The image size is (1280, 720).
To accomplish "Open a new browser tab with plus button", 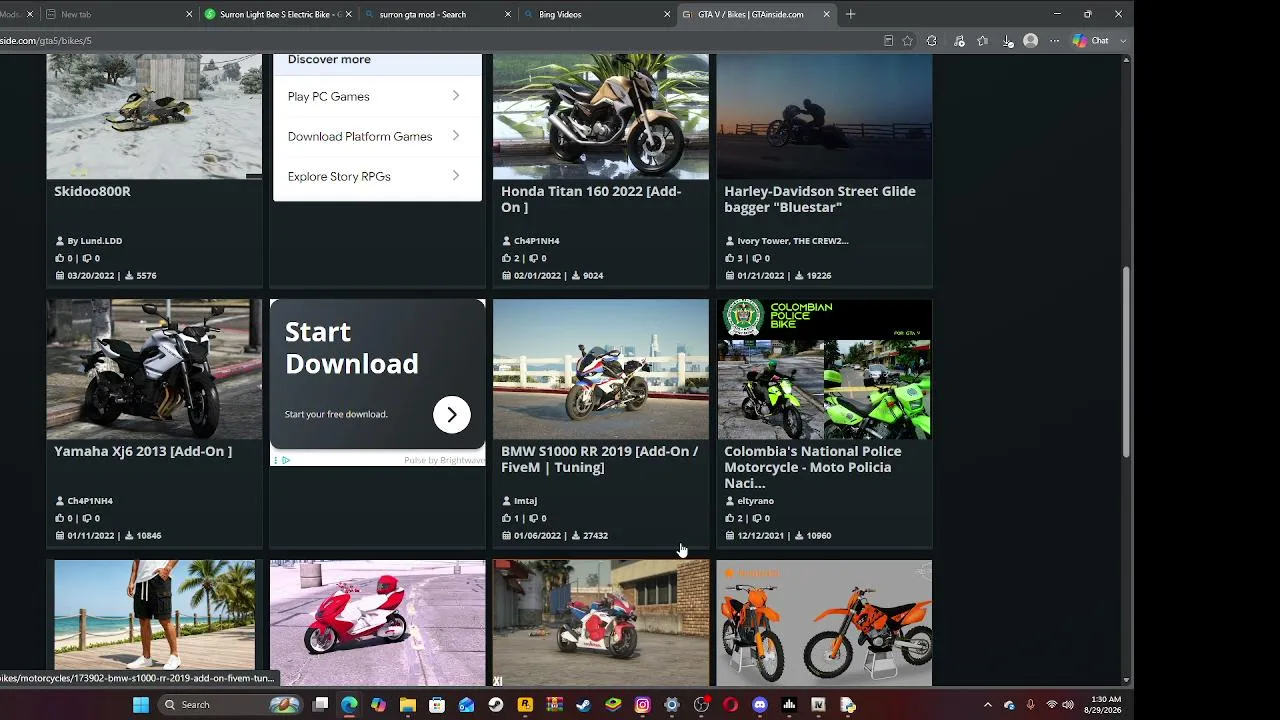I will (850, 14).
